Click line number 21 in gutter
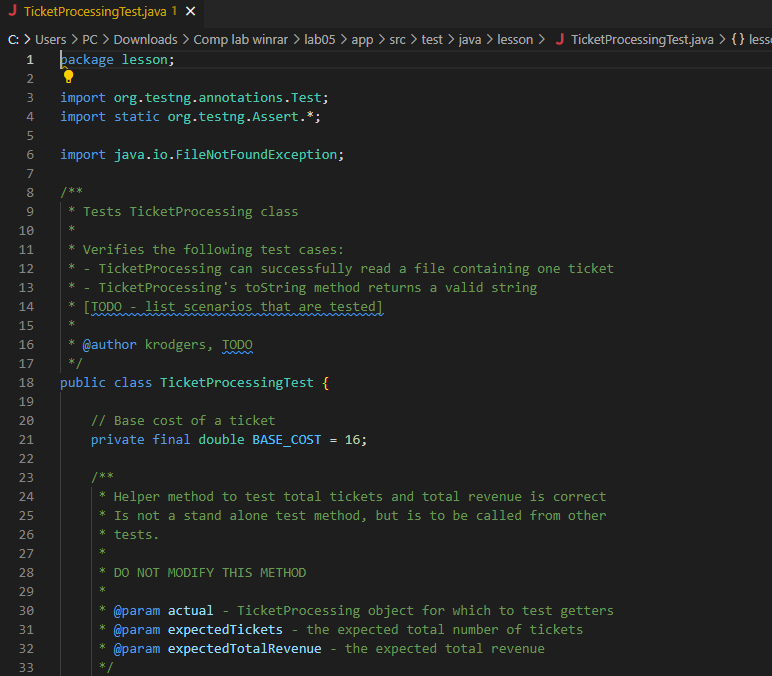 pyautogui.click(x=26, y=440)
